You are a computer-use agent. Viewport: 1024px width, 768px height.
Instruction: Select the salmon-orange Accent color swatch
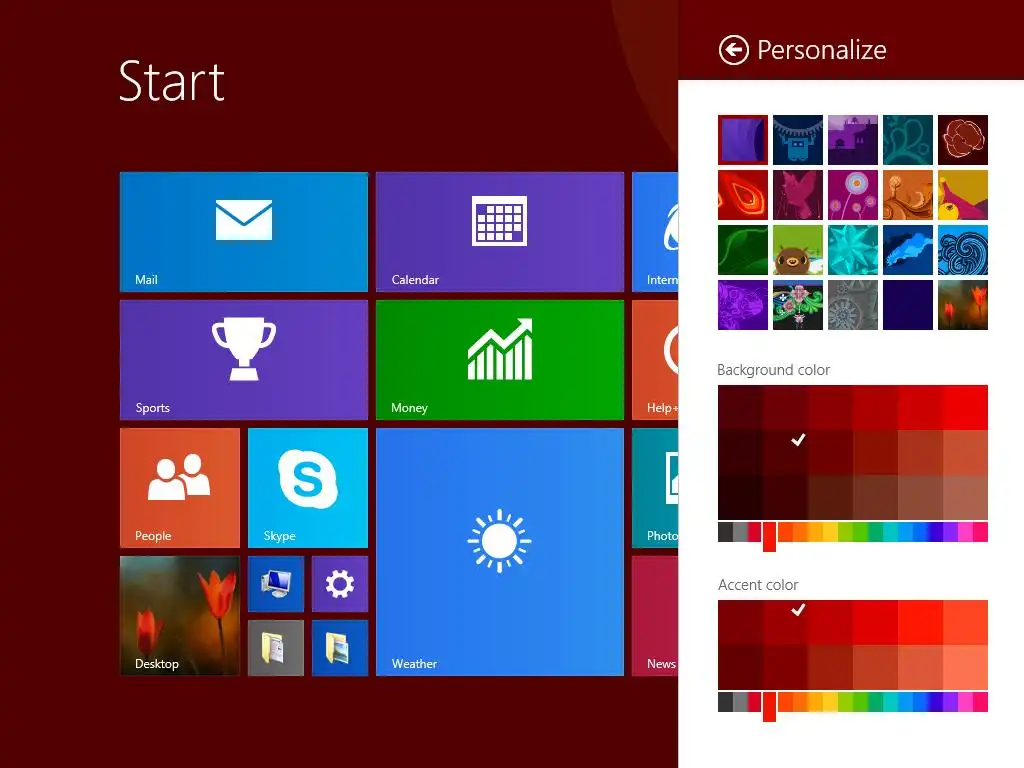[965, 667]
